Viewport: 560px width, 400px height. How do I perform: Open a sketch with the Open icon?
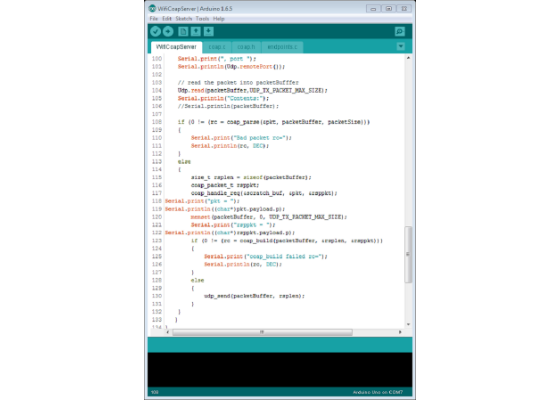point(196,31)
